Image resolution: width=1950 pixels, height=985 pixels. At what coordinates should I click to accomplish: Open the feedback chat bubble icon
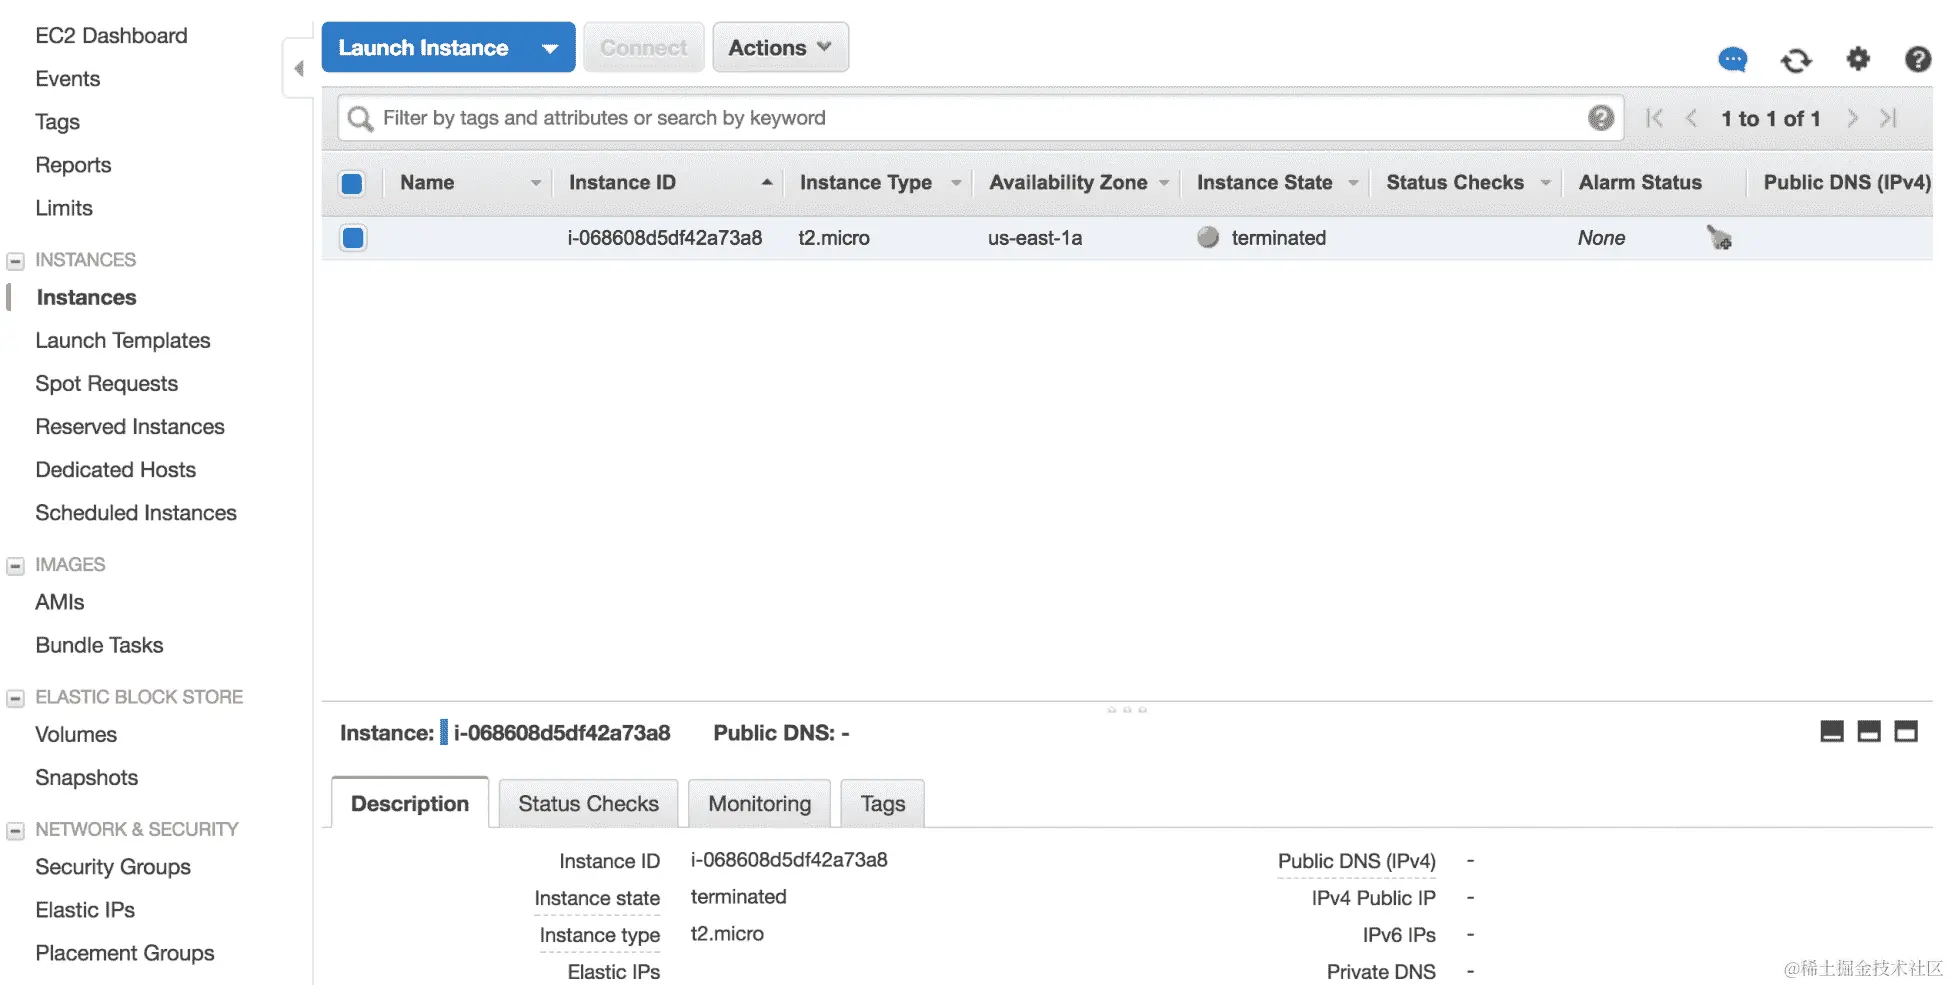[x=1732, y=60]
